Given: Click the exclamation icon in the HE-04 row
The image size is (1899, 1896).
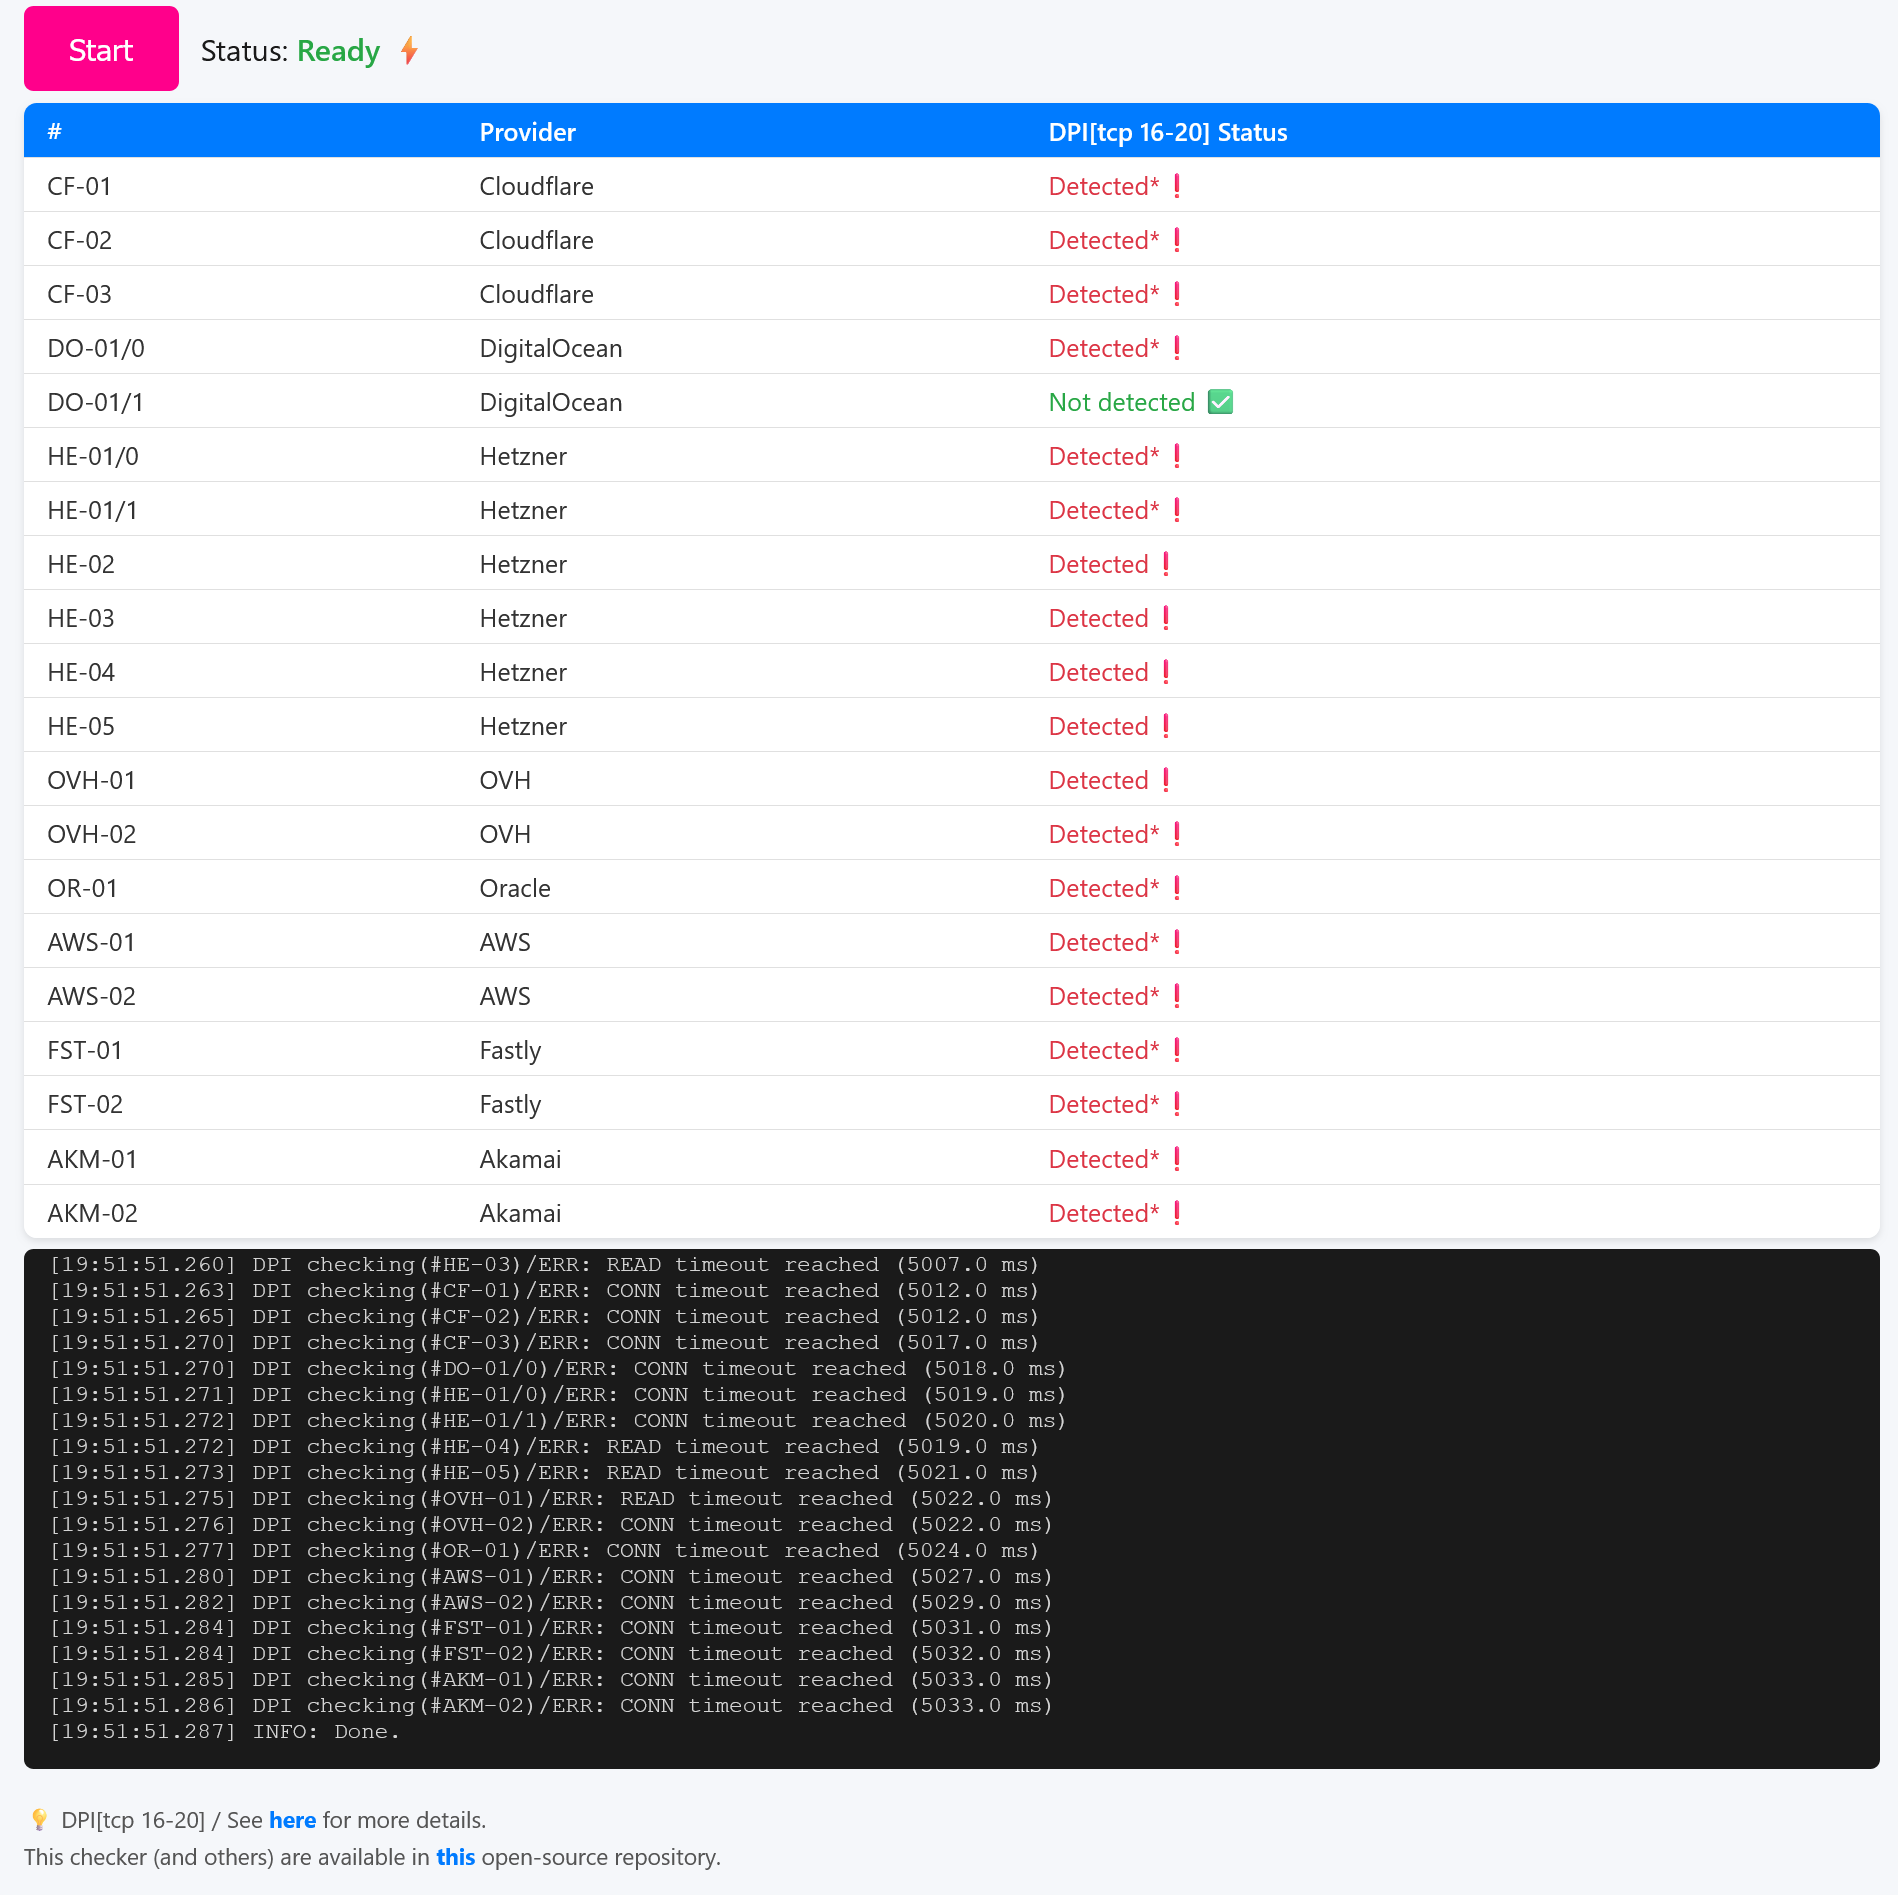Looking at the screenshot, I should (x=1166, y=672).
